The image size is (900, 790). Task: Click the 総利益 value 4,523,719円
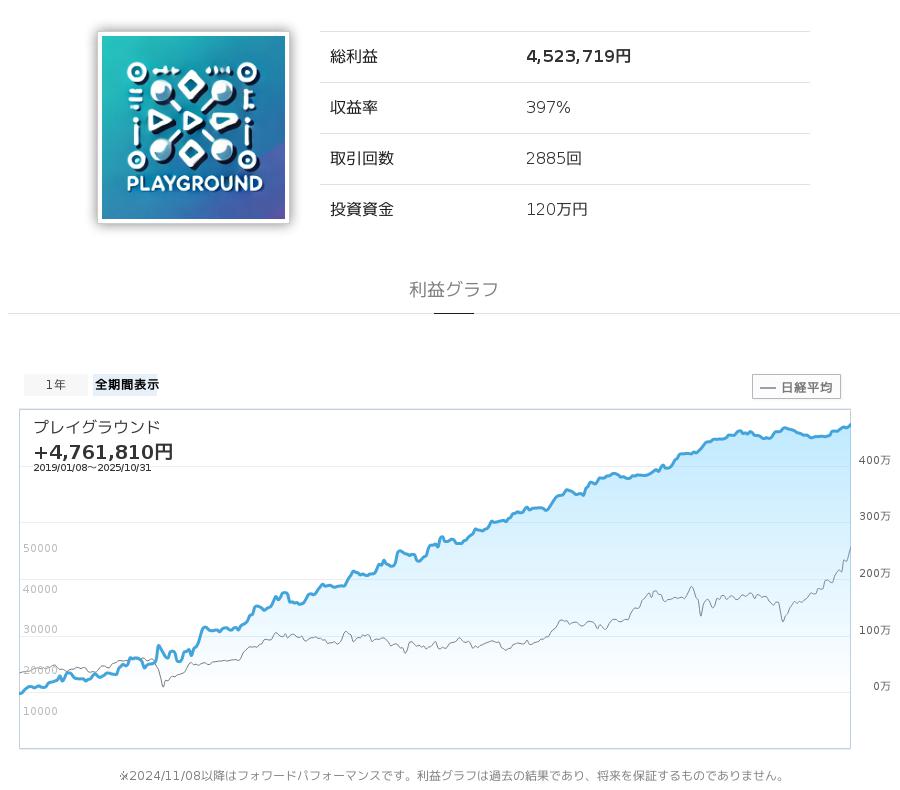(x=578, y=57)
